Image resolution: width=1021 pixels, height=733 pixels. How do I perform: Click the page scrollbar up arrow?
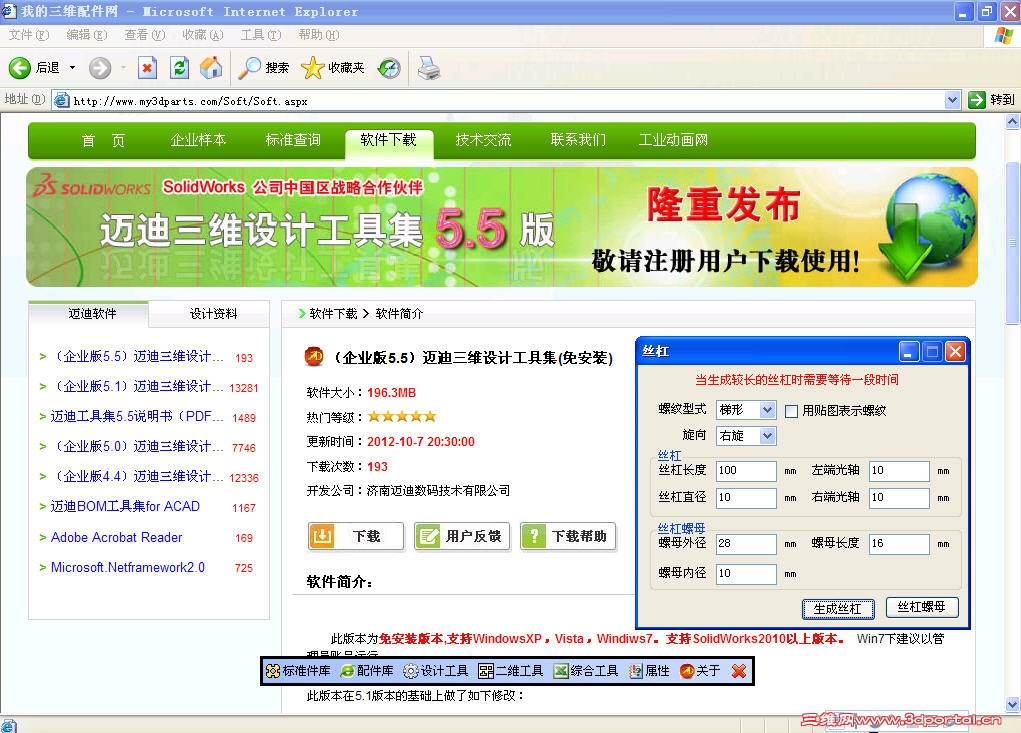click(x=1013, y=122)
